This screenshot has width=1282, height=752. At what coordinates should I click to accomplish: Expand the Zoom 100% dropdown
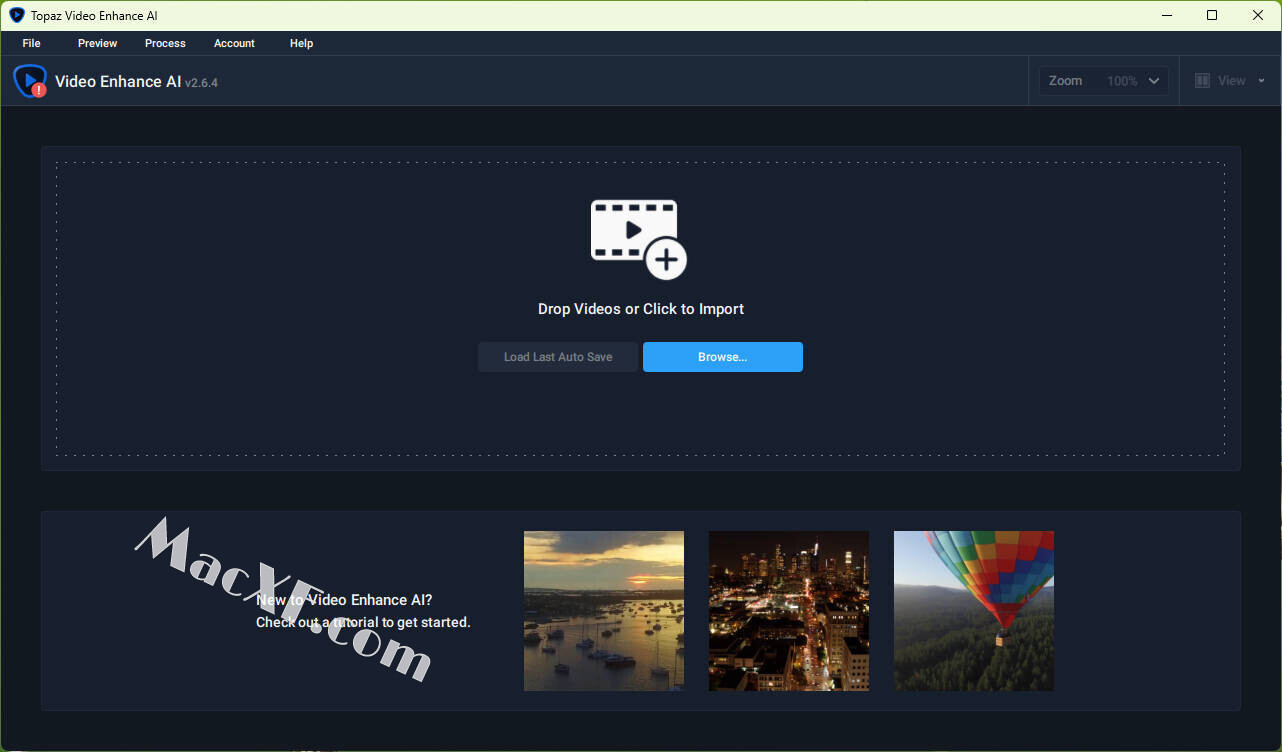pos(1103,81)
